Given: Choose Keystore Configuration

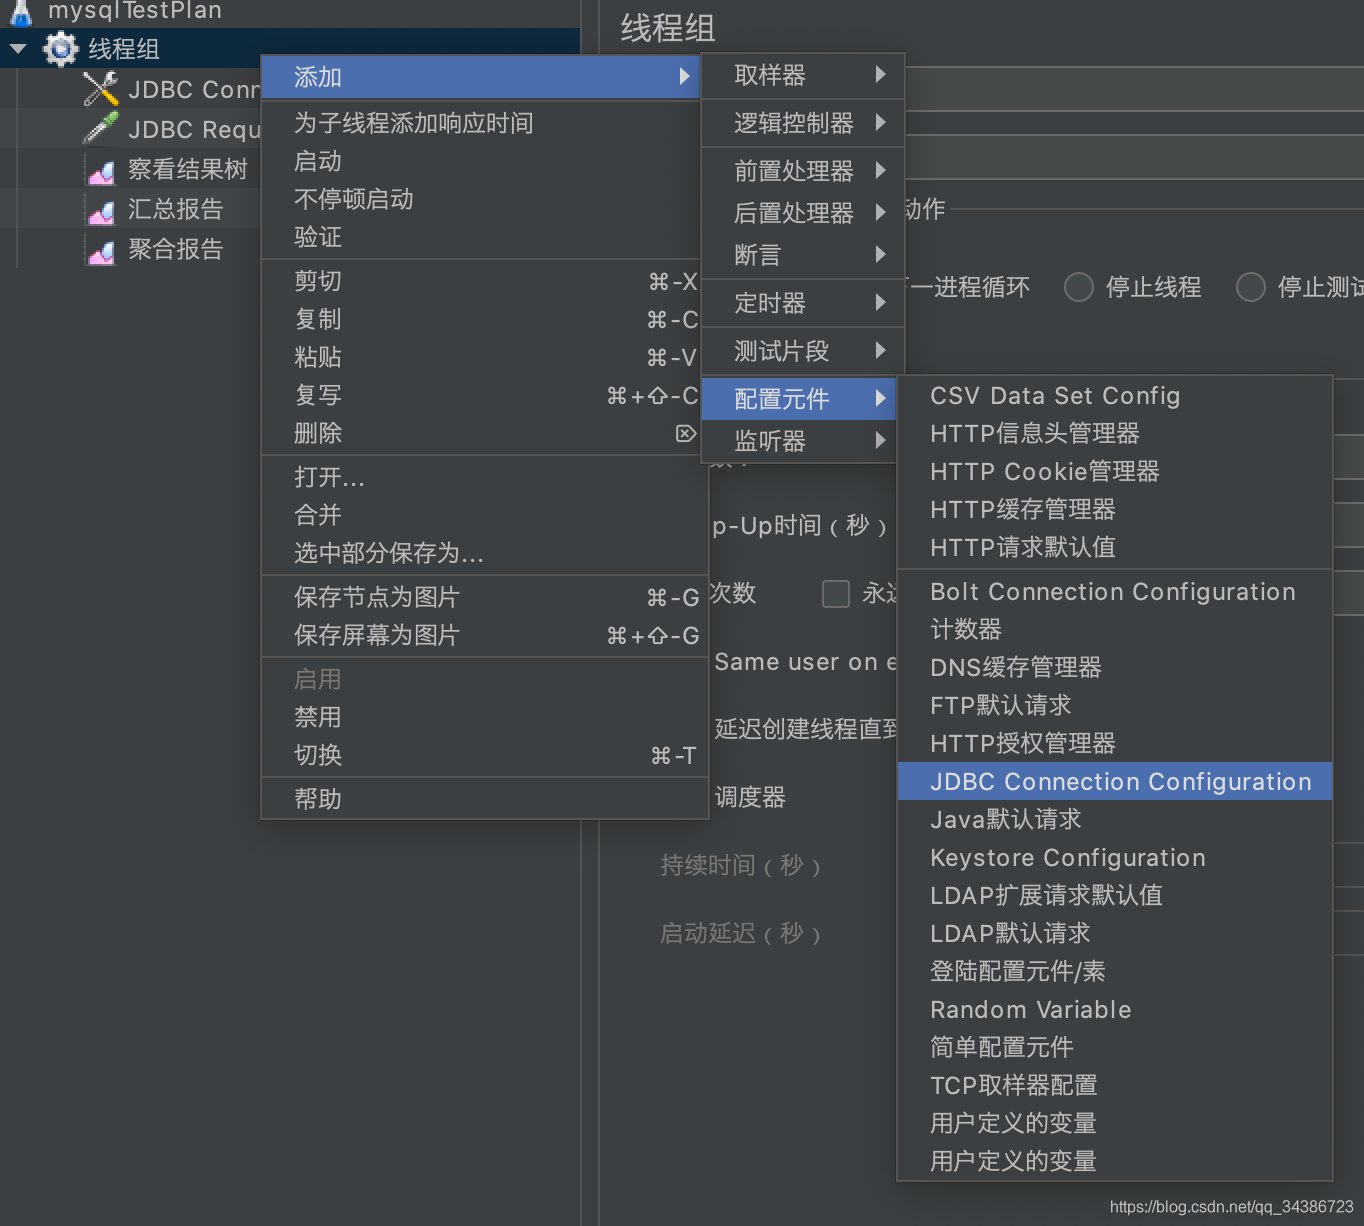Looking at the screenshot, I should [x=1115, y=858].
